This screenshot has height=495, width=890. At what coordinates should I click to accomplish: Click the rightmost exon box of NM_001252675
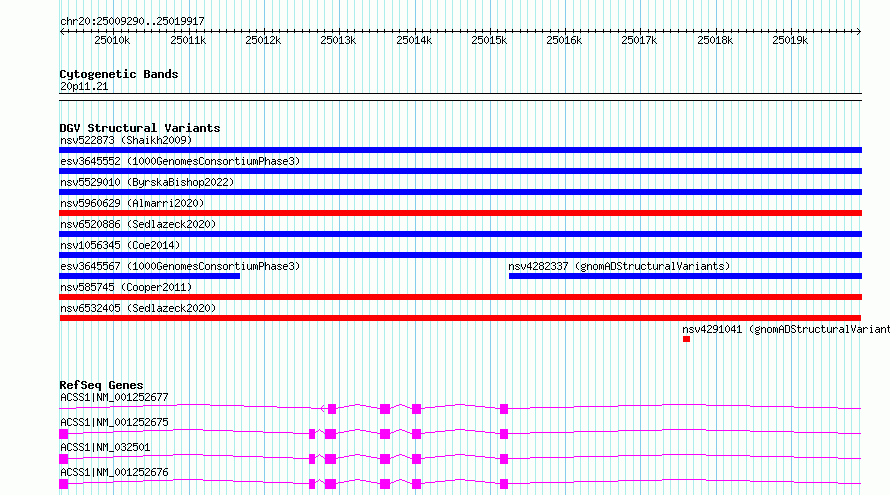503,434
